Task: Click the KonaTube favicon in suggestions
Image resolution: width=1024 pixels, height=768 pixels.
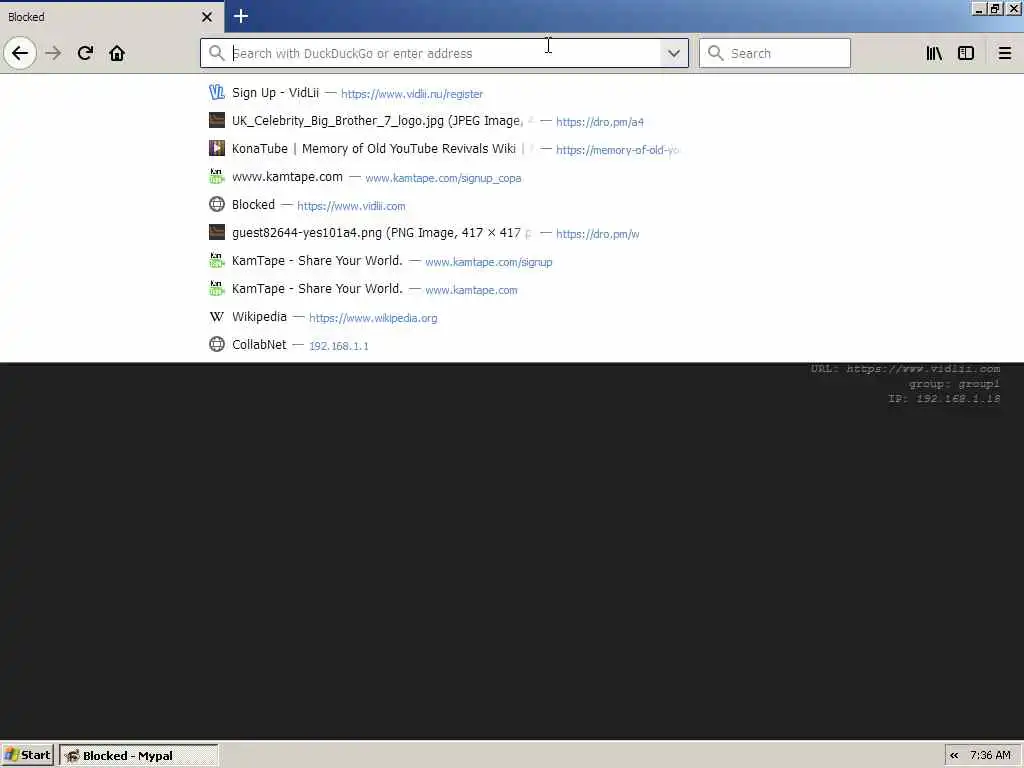Action: [x=217, y=148]
